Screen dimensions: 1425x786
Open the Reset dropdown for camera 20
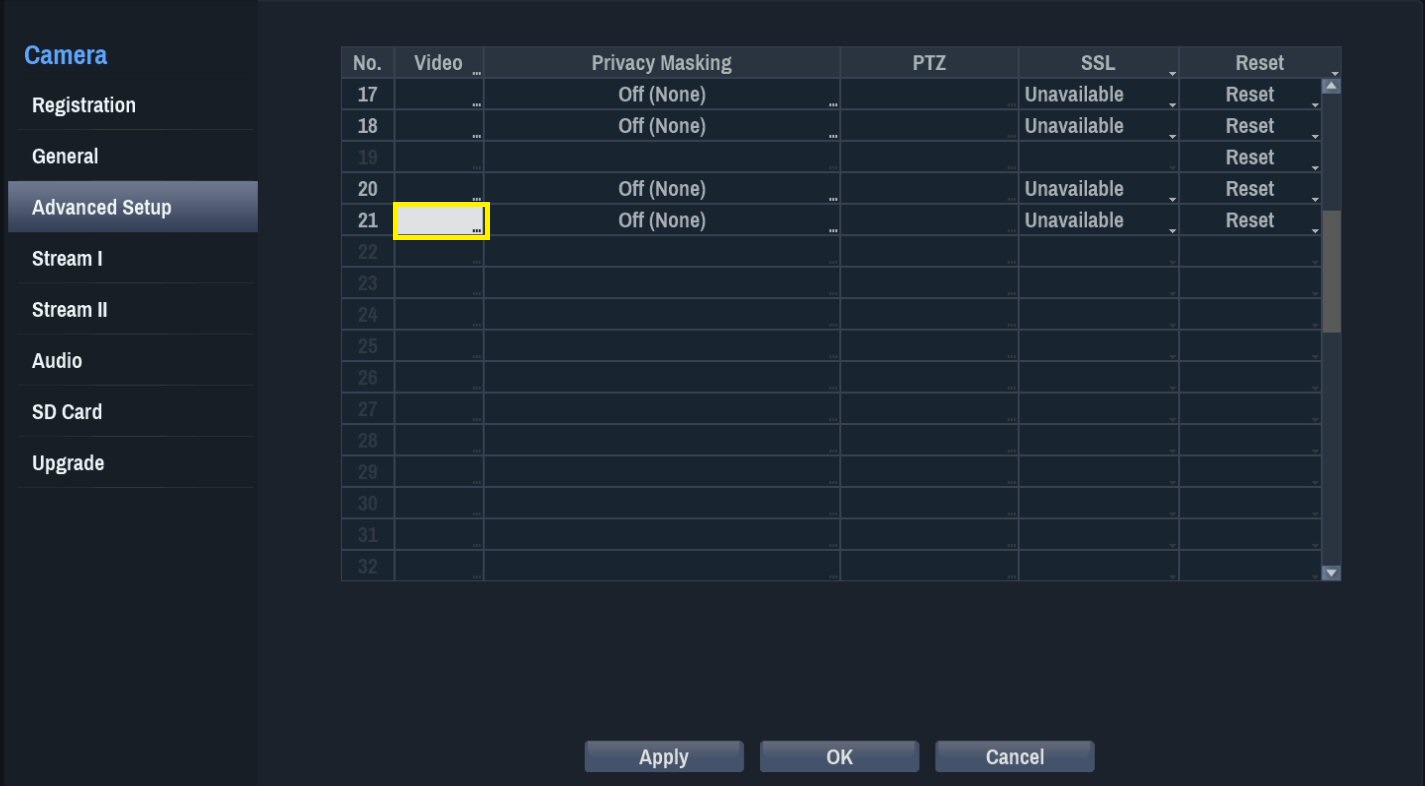[1251, 189]
